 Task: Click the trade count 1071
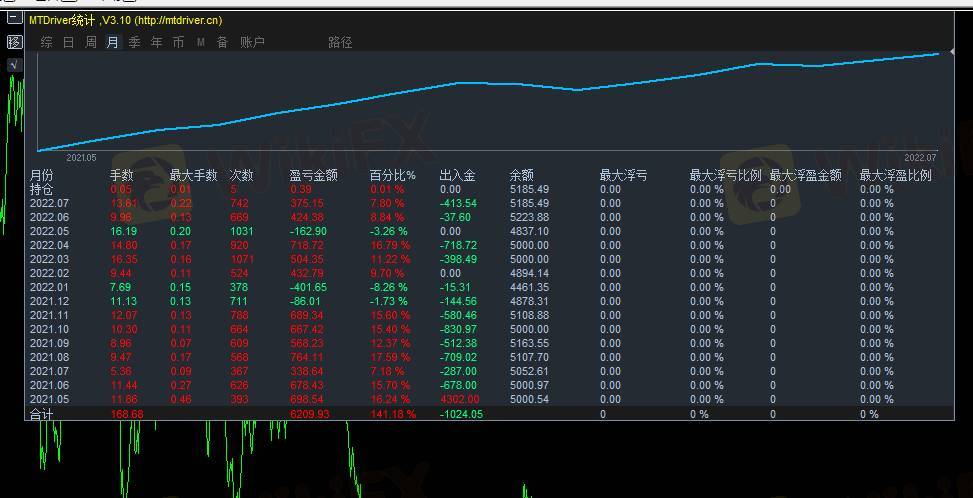click(x=242, y=259)
